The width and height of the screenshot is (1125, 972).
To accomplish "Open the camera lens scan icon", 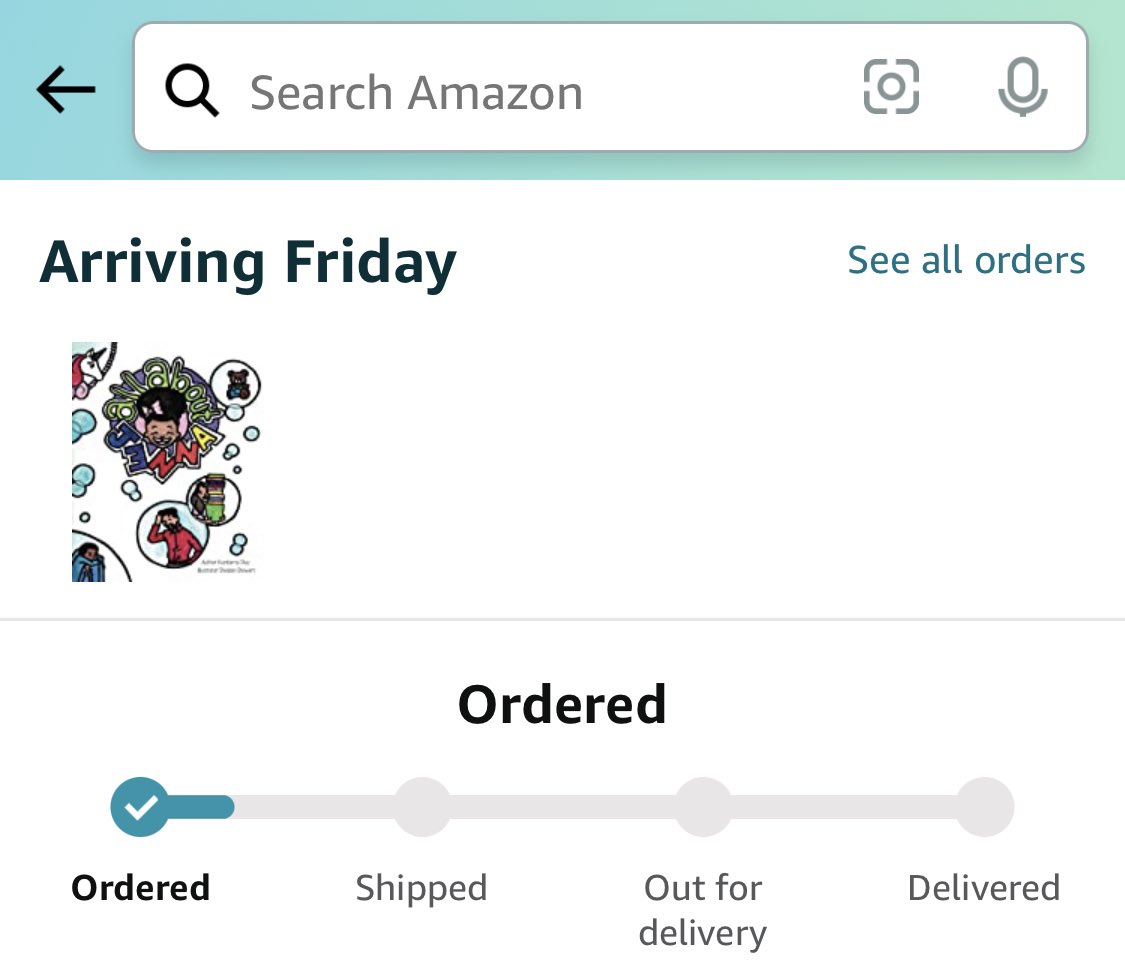I will click(x=891, y=87).
